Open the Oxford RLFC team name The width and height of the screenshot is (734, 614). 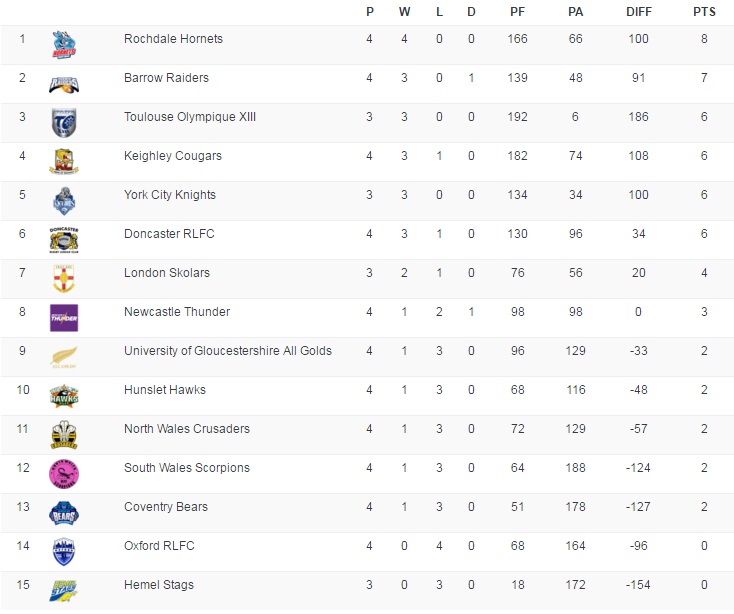[159, 546]
